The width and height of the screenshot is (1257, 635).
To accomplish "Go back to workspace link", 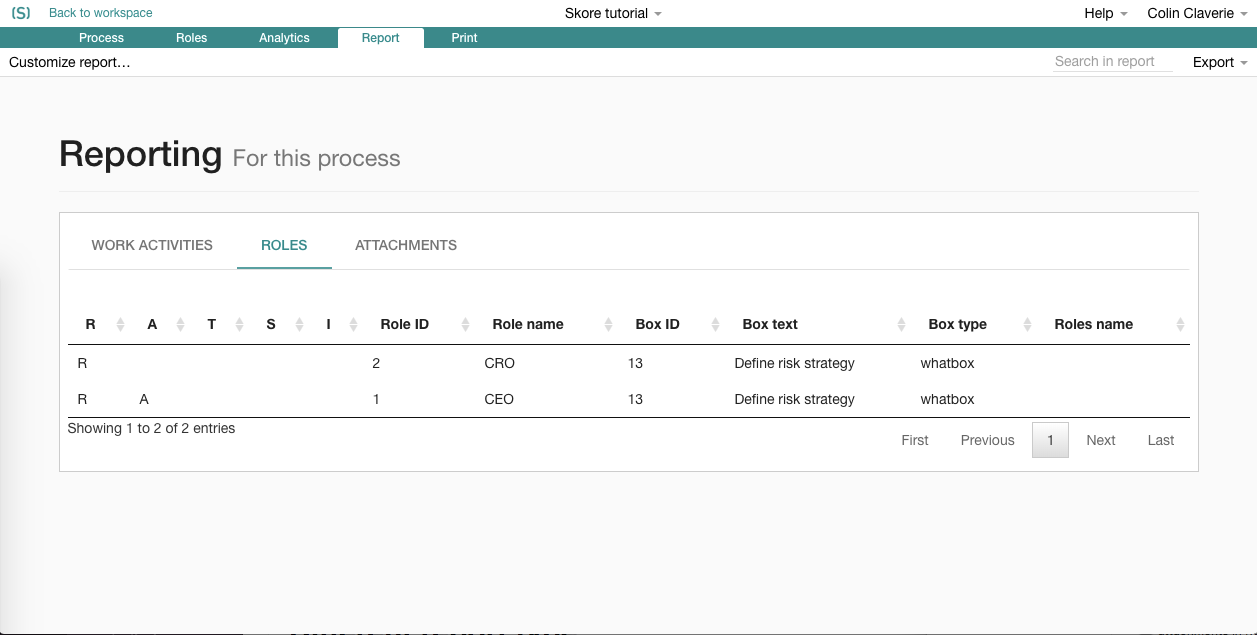I will pyautogui.click(x=101, y=13).
